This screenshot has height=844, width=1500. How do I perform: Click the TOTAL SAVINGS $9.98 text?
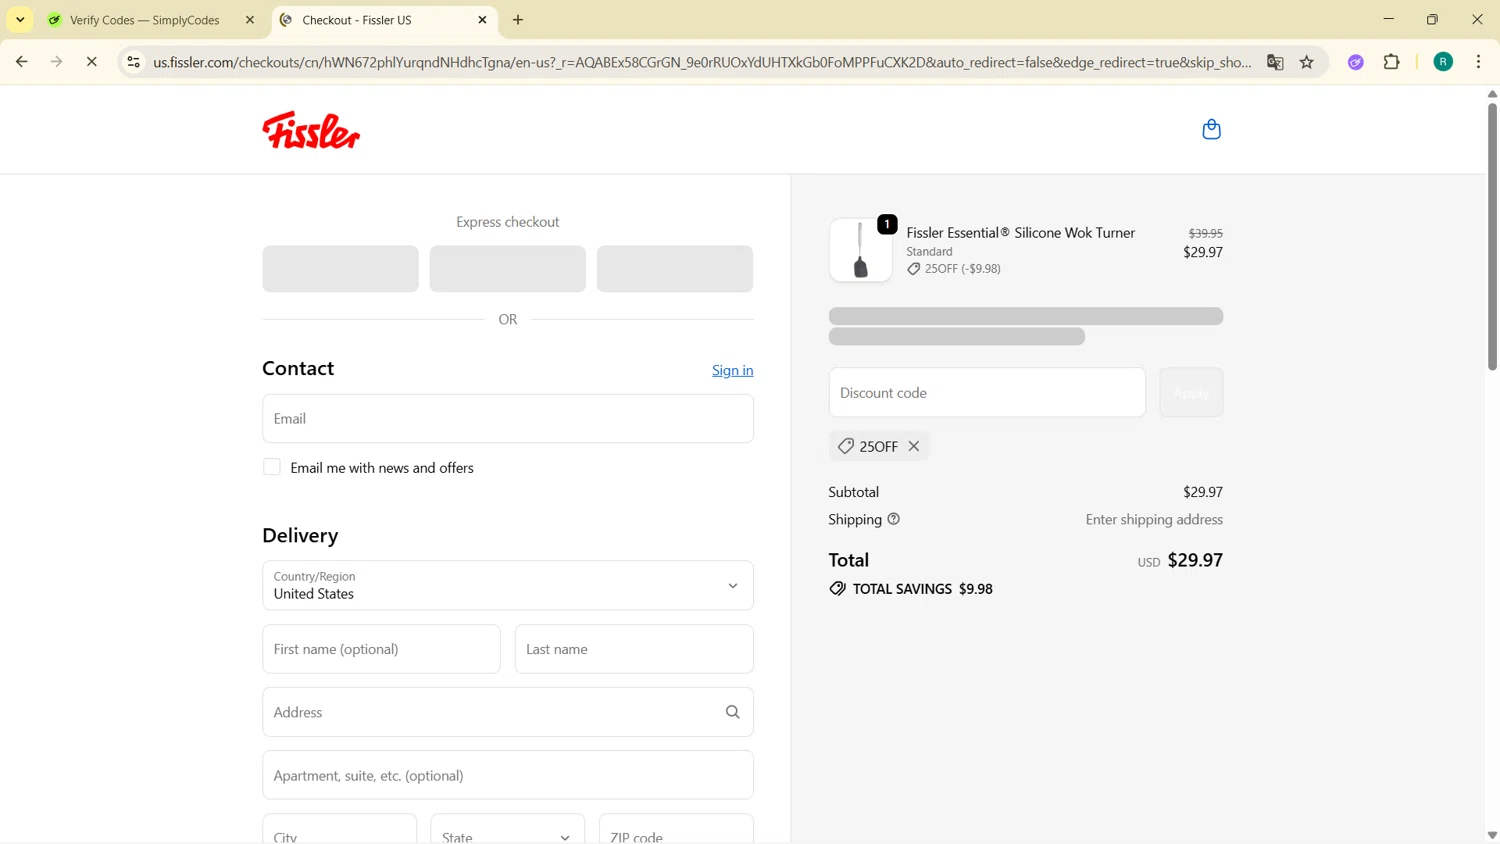tap(922, 589)
